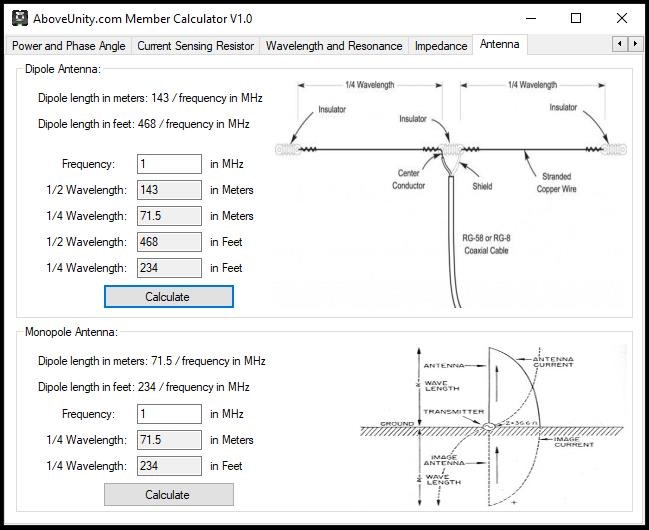Click the Dipole Antenna Calculate button

coord(169,296)
